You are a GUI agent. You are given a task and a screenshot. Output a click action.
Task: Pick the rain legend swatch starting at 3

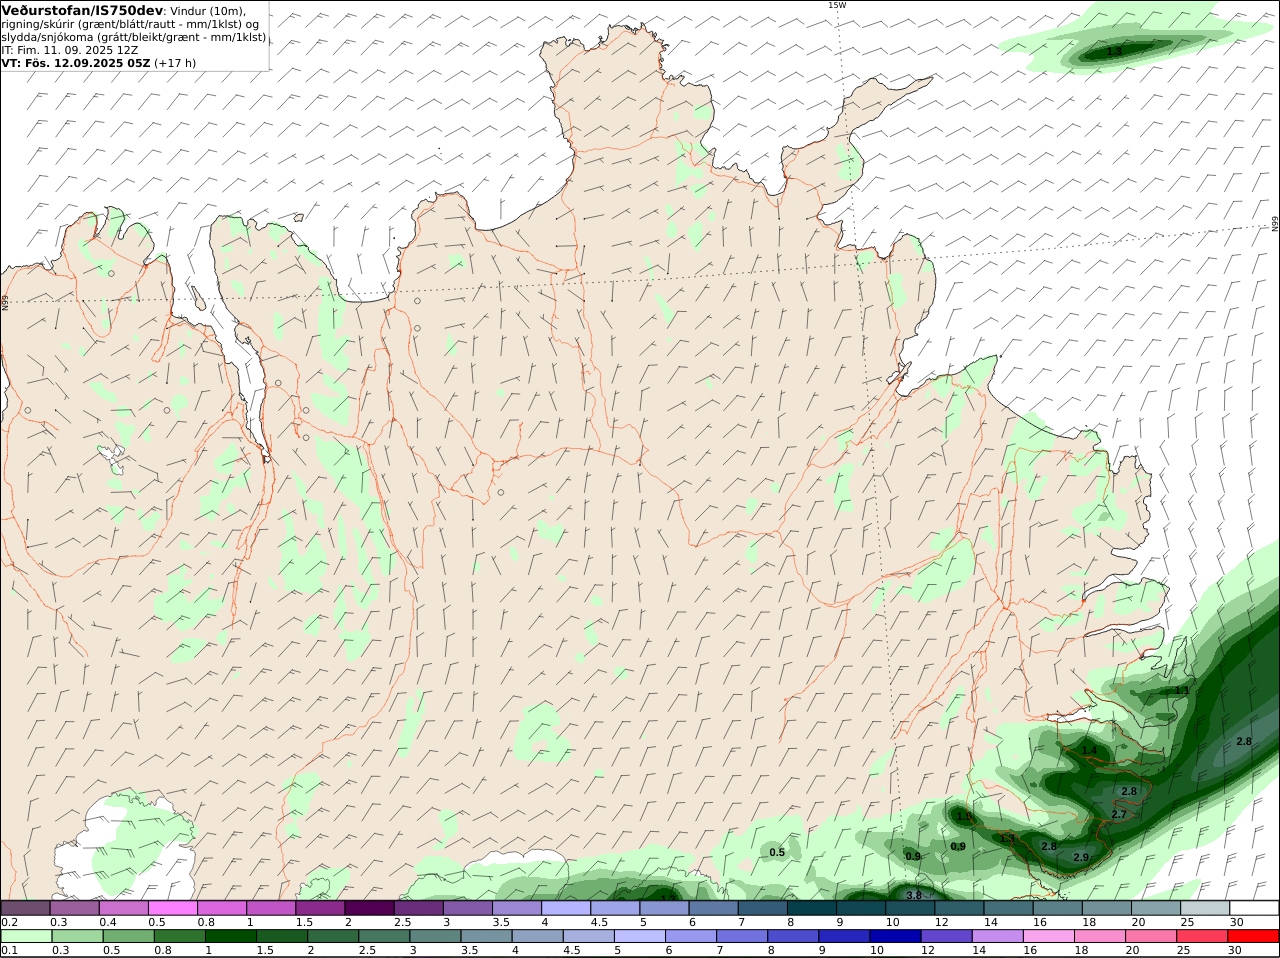(x=435, y=936)
